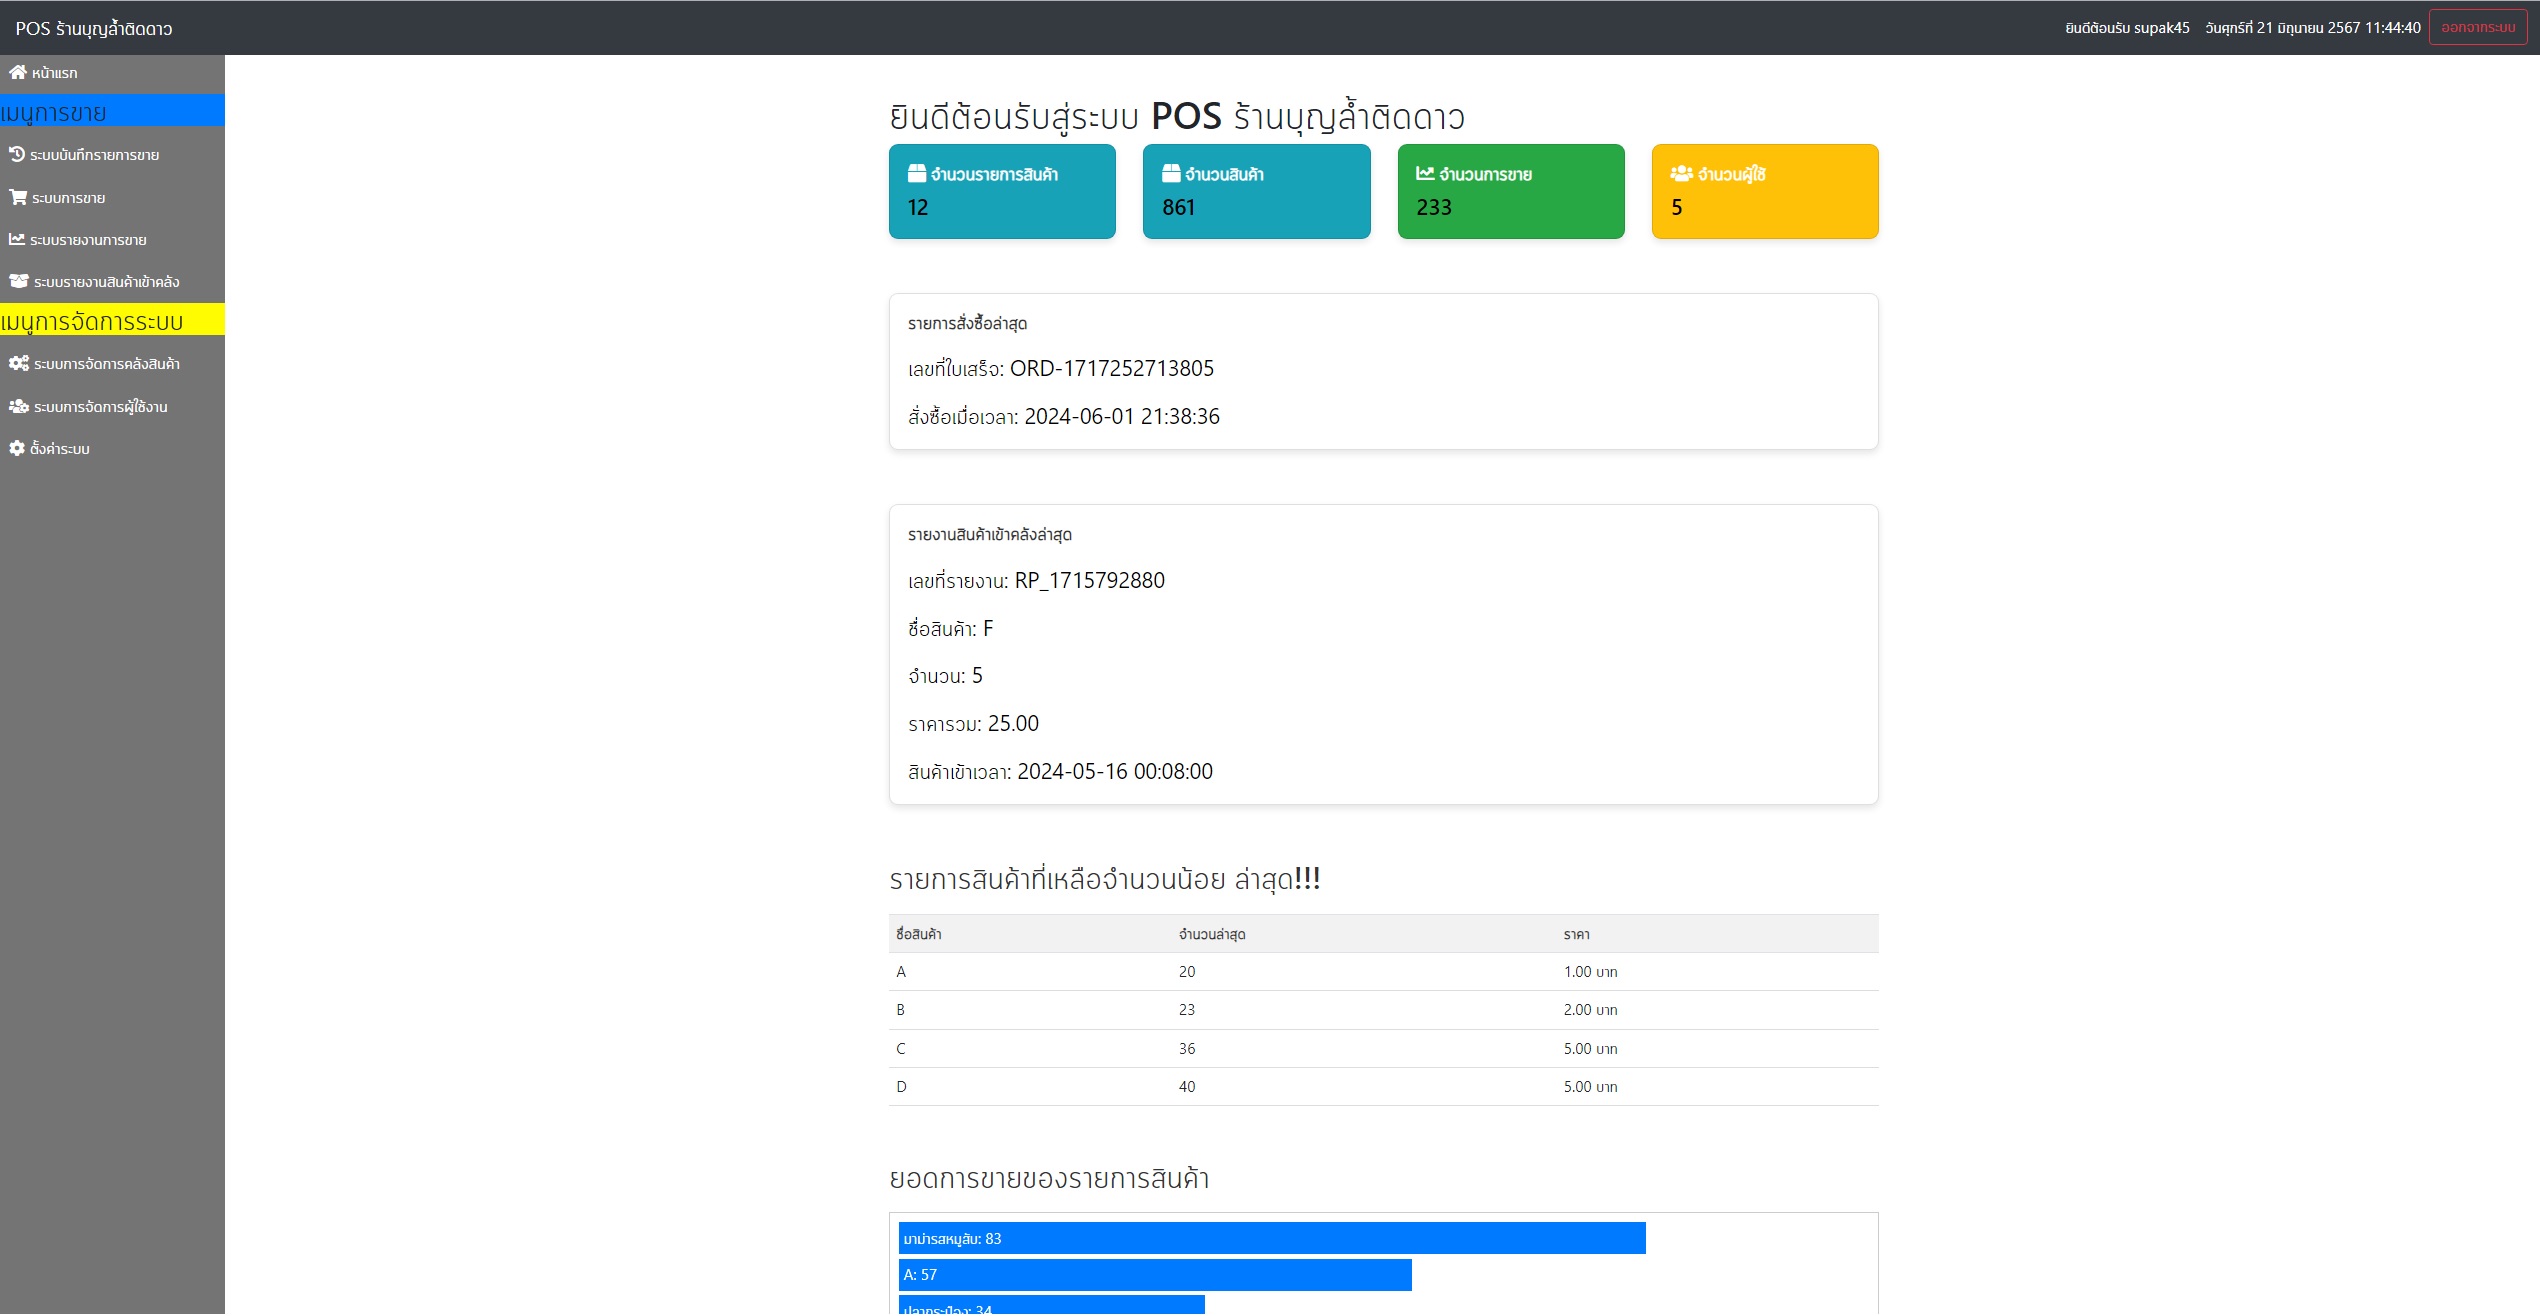The width and height of the screenshot is (2540, 1316).
Task: Click the stock-in report box icon
Action: click(18, 281)
